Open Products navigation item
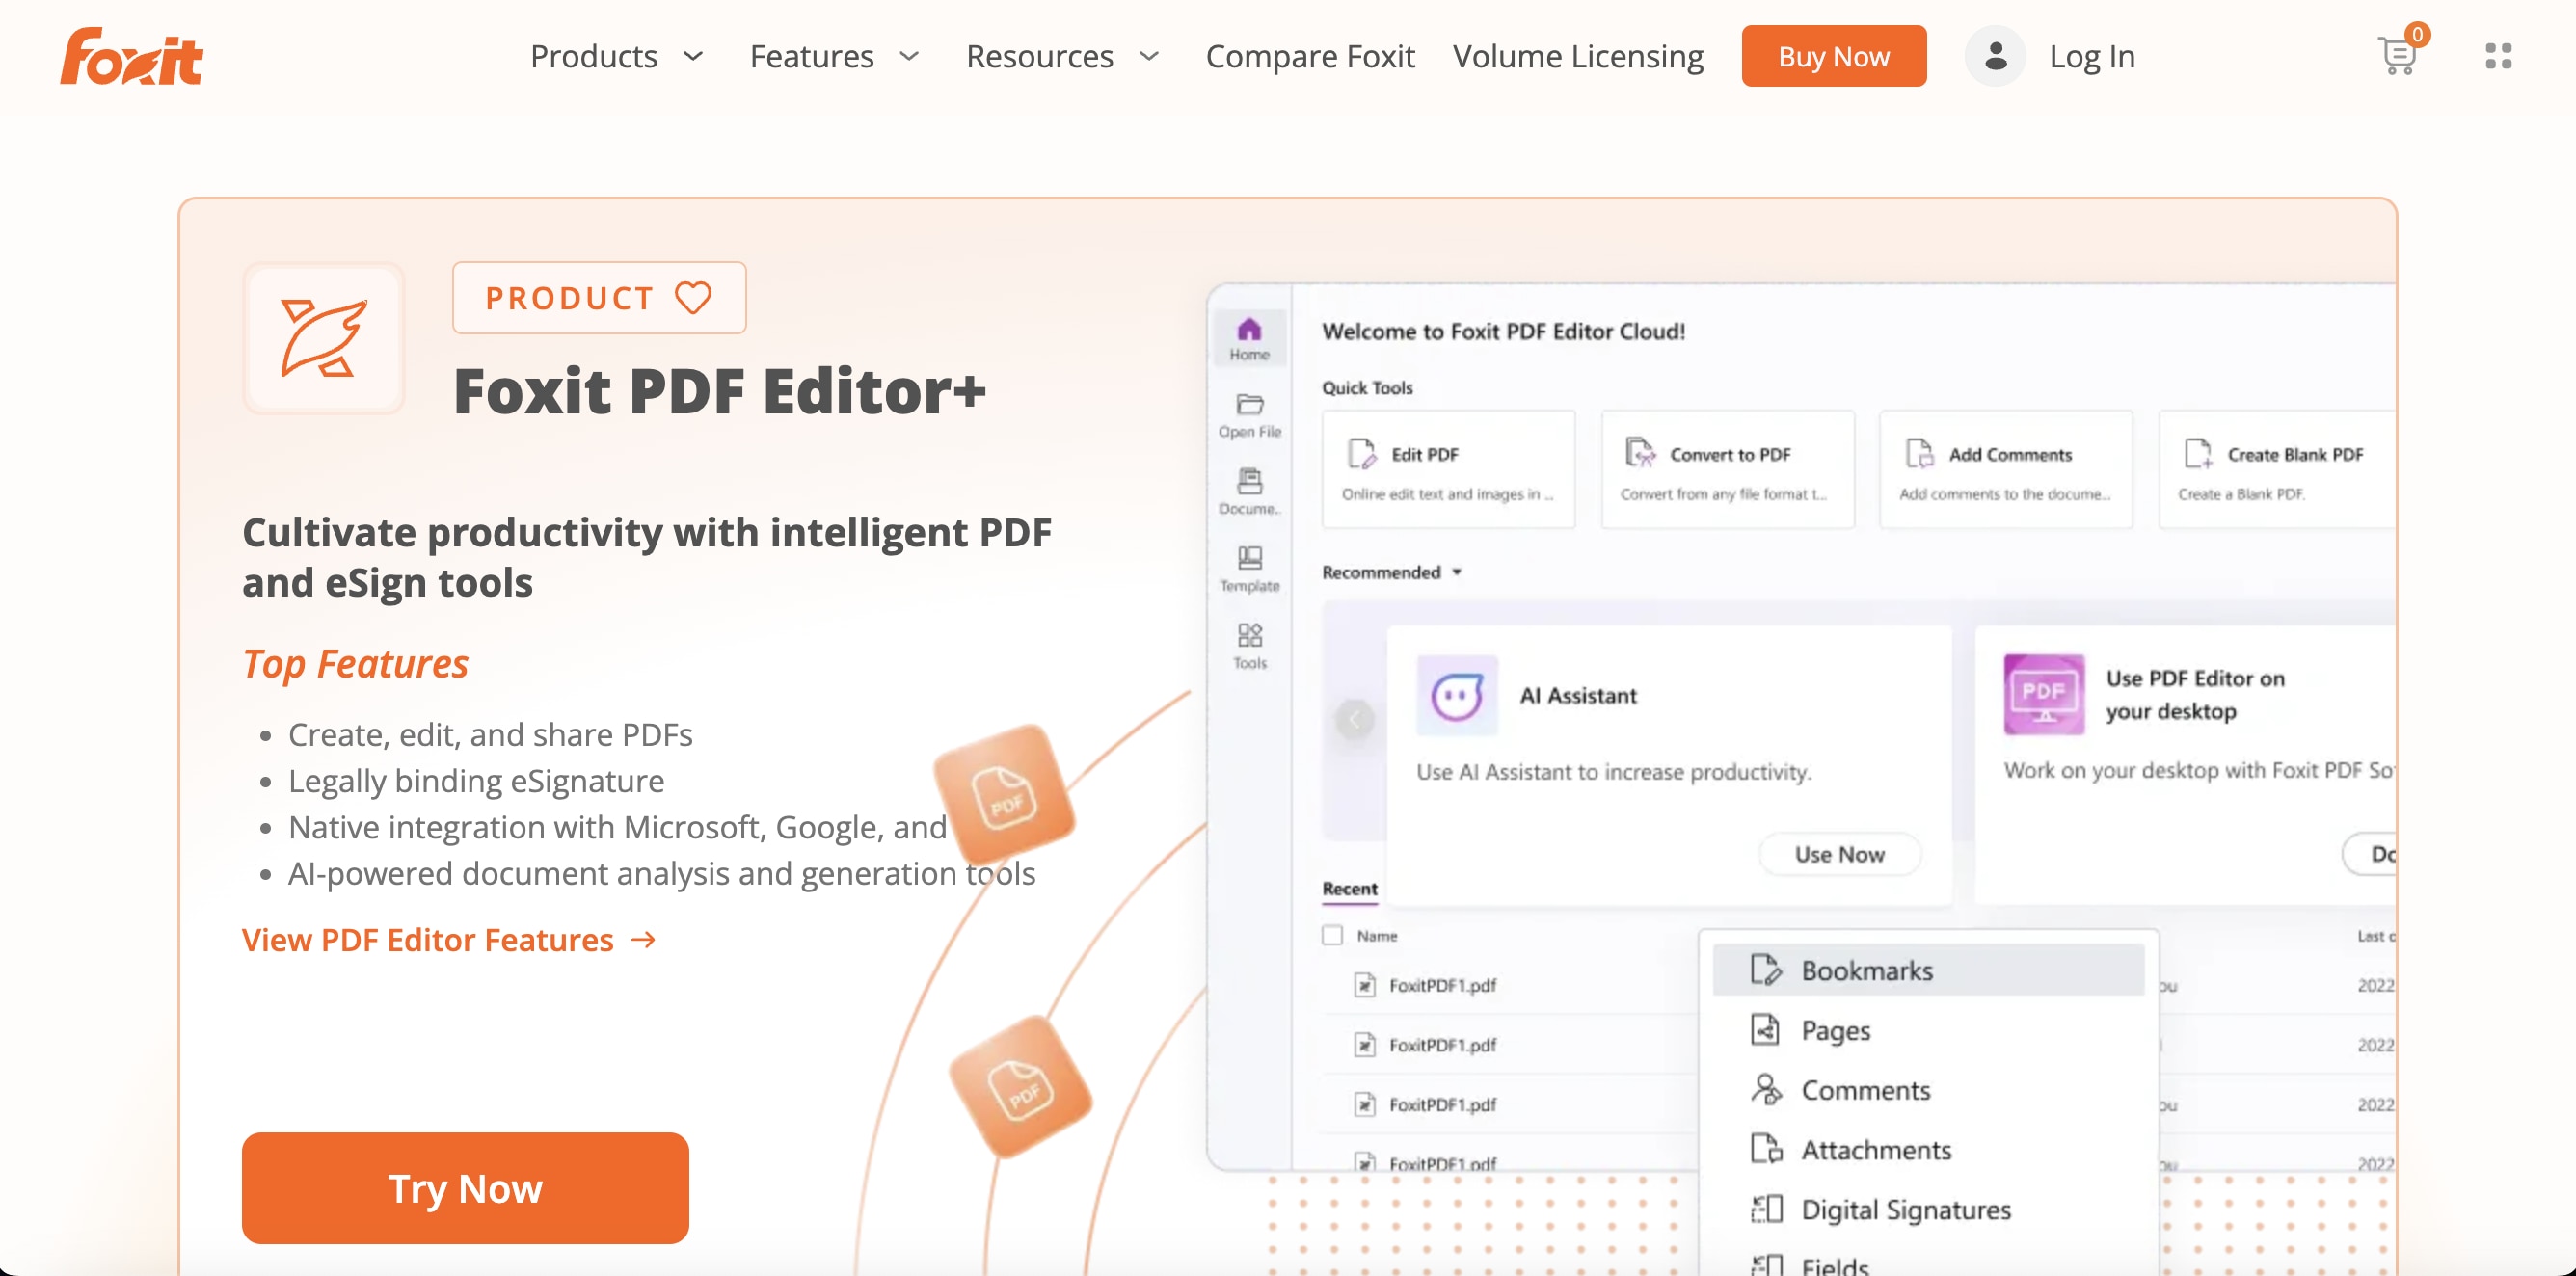 (593, 57)
